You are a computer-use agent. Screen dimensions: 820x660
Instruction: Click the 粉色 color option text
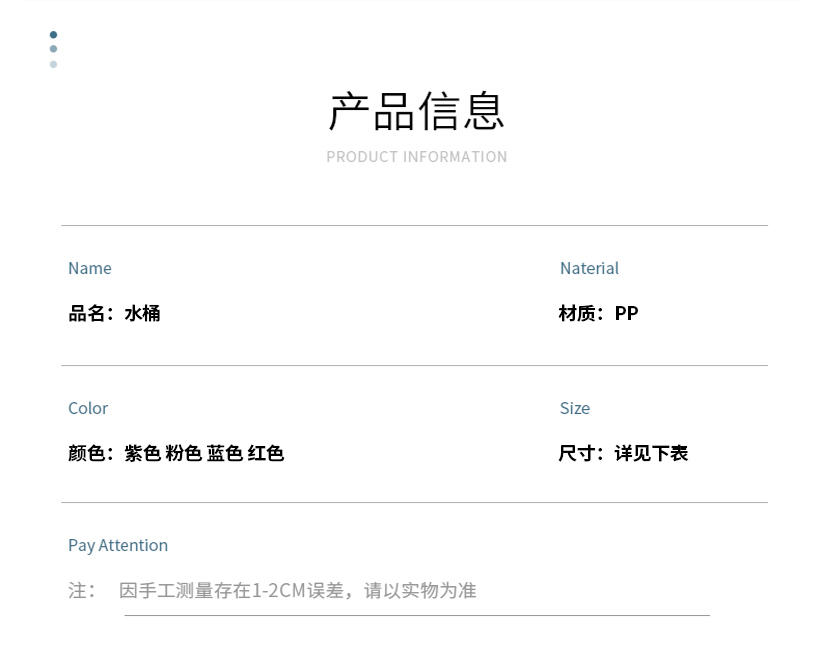(184, 453)
